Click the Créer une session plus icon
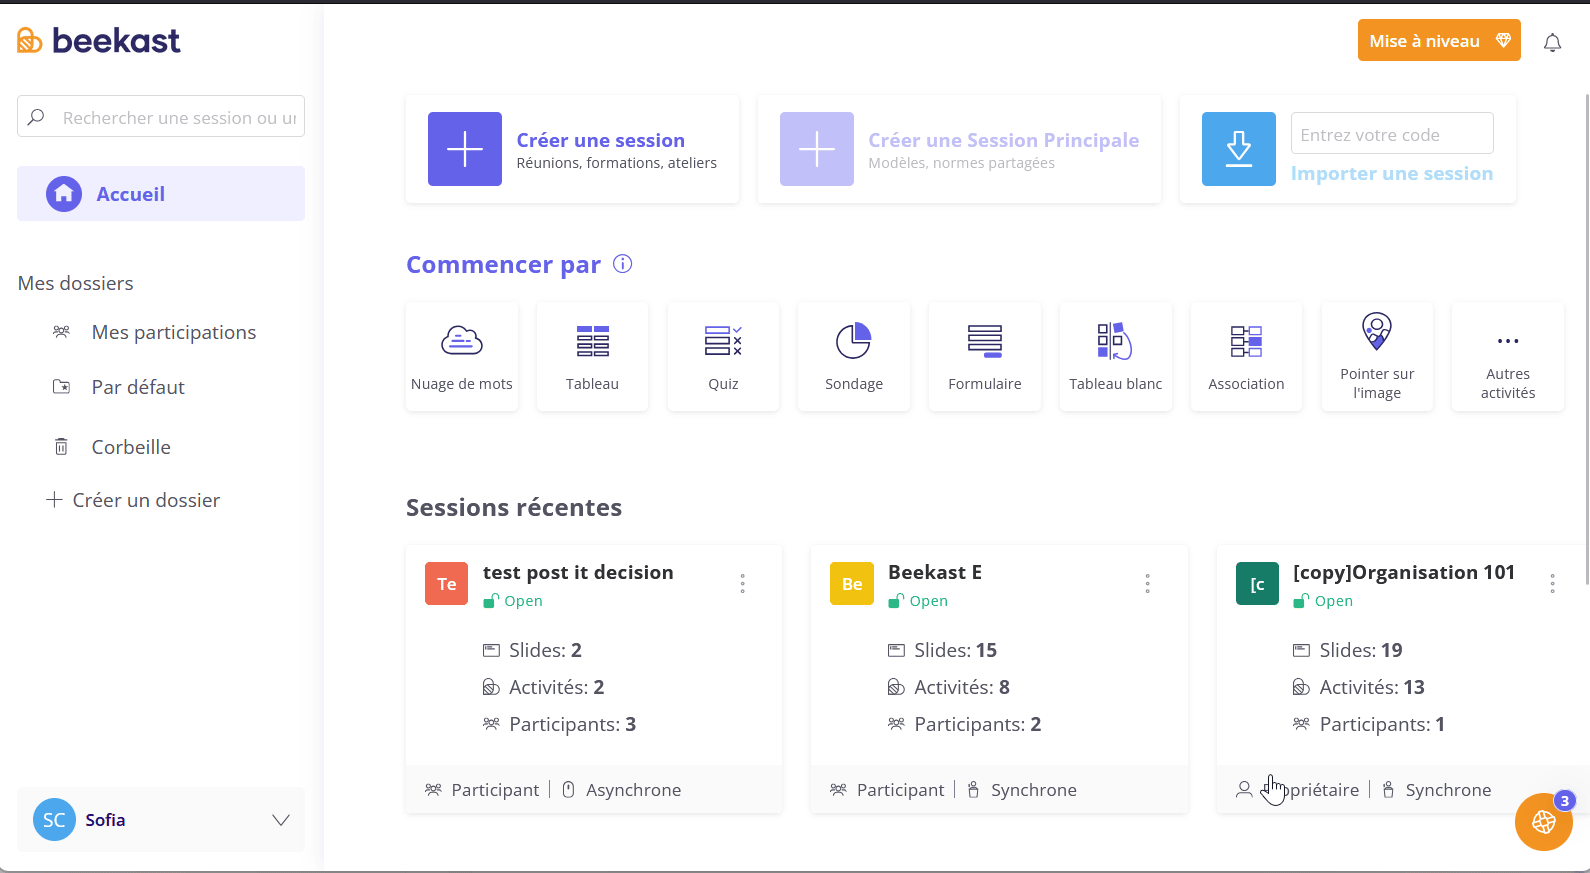 [465, 149]
